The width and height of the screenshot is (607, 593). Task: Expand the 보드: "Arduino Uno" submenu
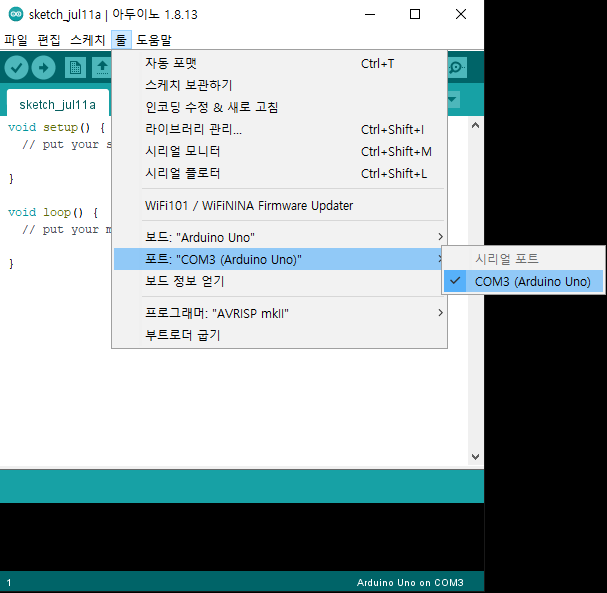click(x=279, y=237)
